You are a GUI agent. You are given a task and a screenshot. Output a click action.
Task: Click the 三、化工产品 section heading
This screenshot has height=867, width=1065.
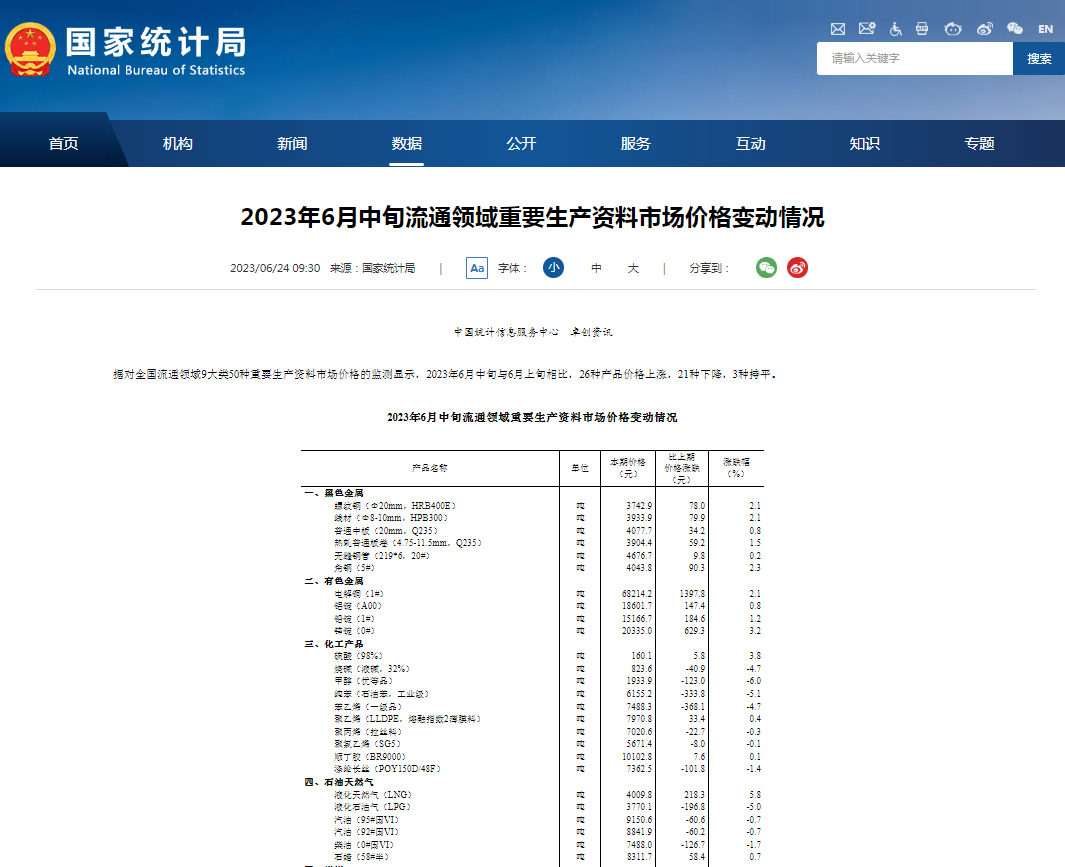pyautogui.click(x=333, y=644)
